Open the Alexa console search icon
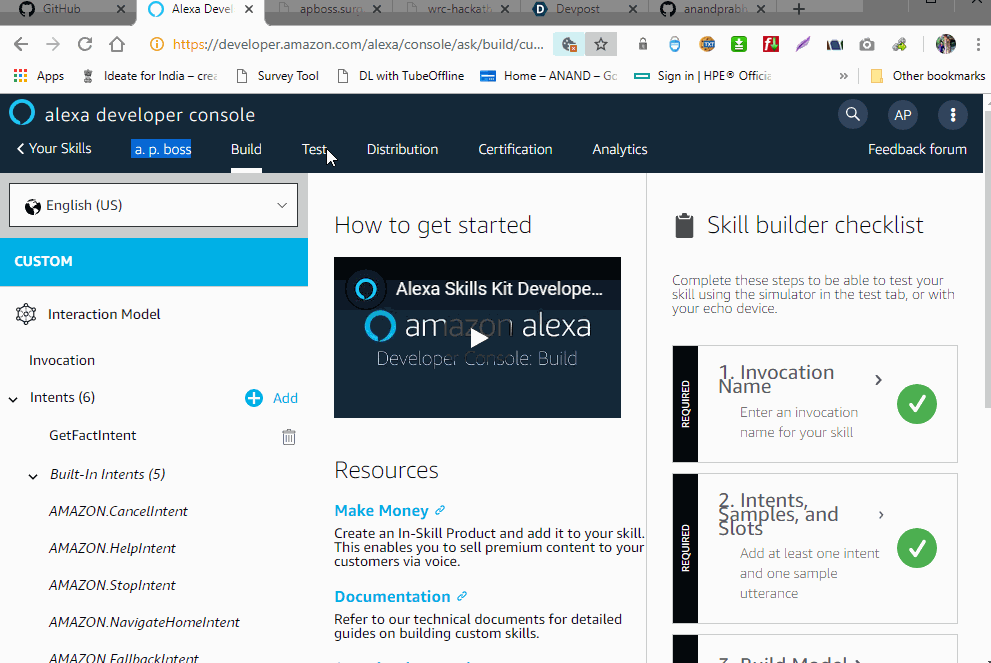Viewport: 991px width, 663px height. coord(853,114)
